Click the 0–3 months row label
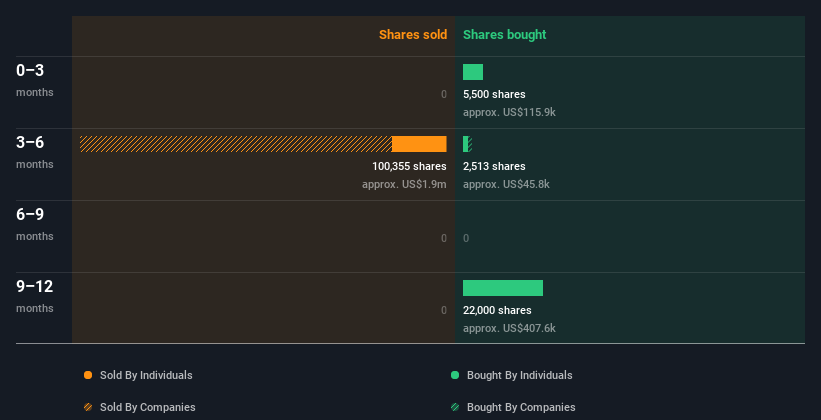 click(35, 80)
